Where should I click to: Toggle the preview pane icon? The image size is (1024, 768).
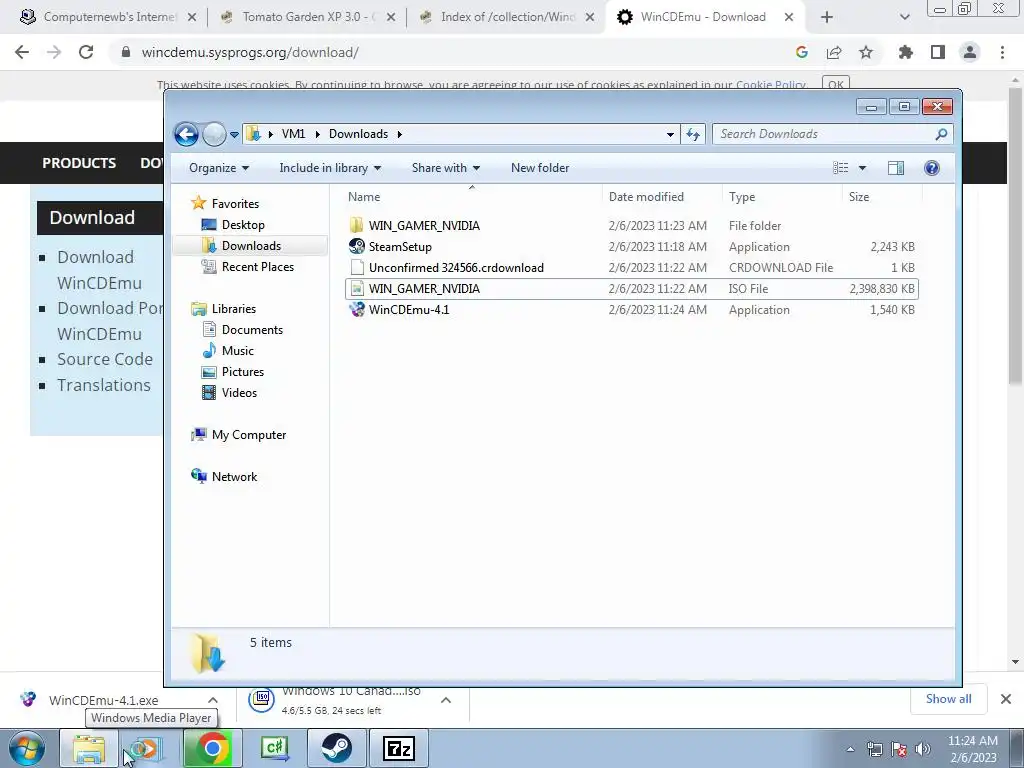(x=896, y=168)
